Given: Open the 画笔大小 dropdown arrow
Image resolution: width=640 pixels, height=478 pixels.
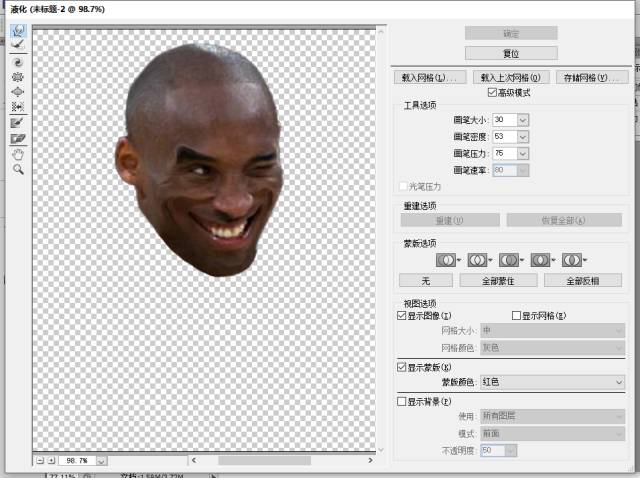Looking at the screenshot, I should (x=523, y=120).
